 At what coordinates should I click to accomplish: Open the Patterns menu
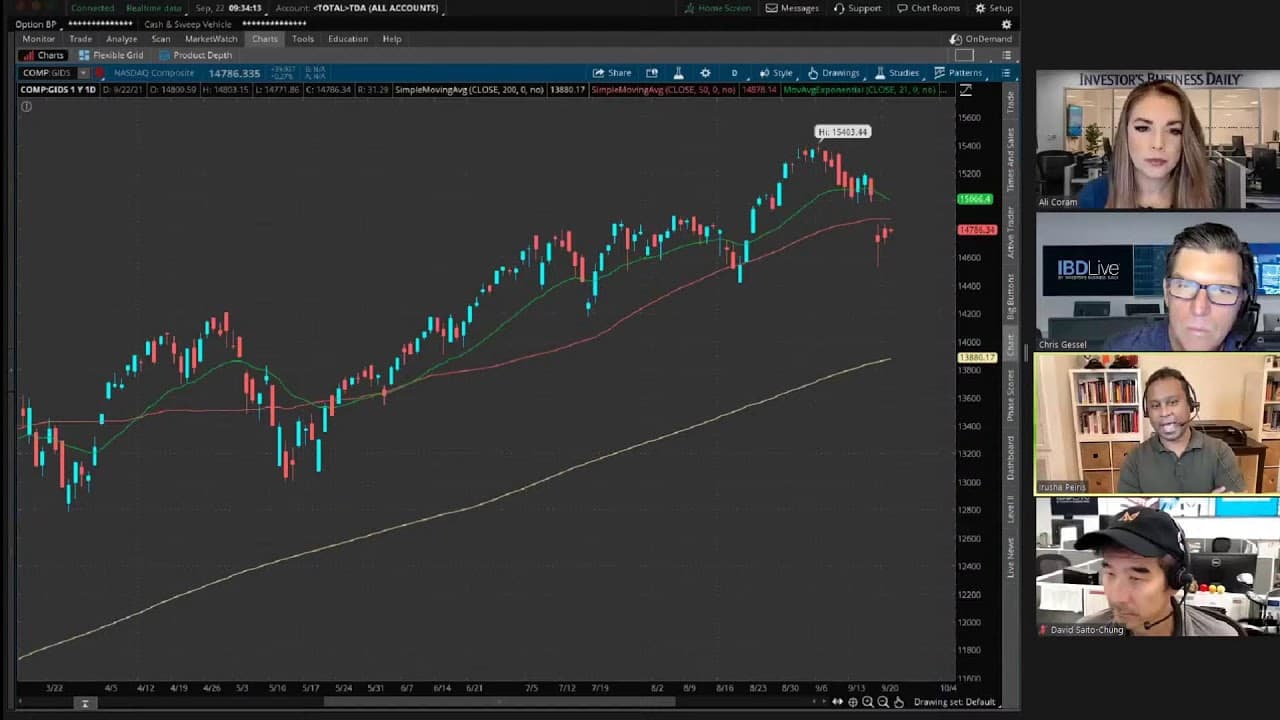958,73
